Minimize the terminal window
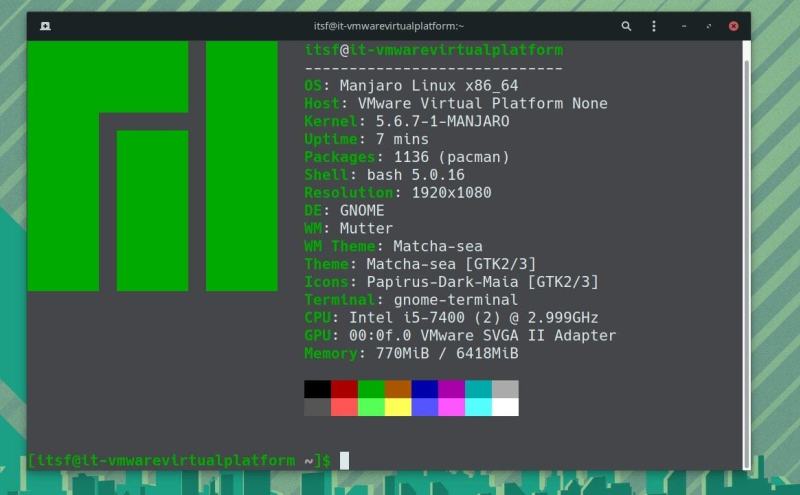This screenshot has width=800, height=495. [685, 26]
